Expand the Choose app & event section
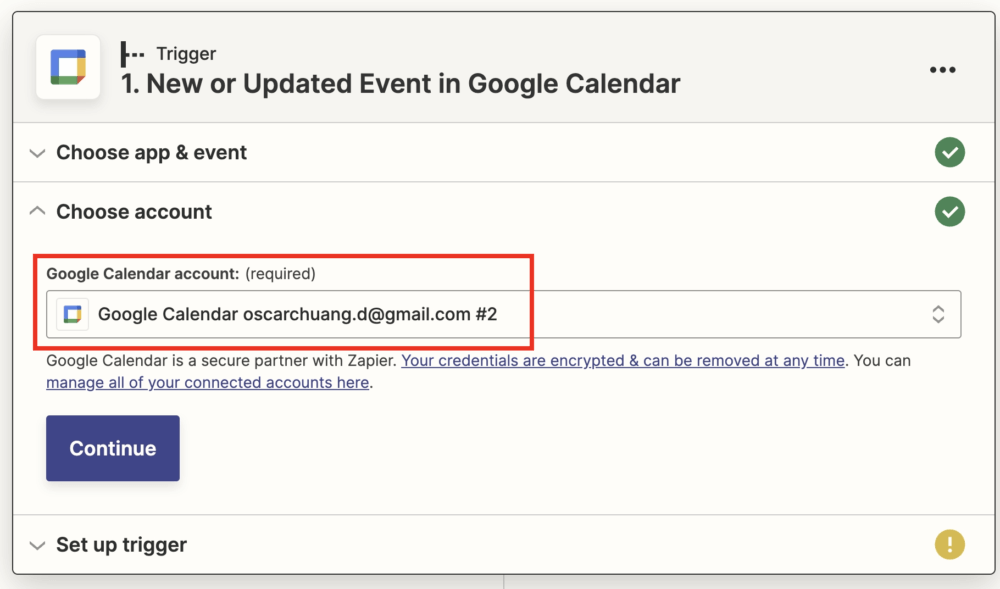This screenshot has height=589, width=1000. tap(37, 153)
